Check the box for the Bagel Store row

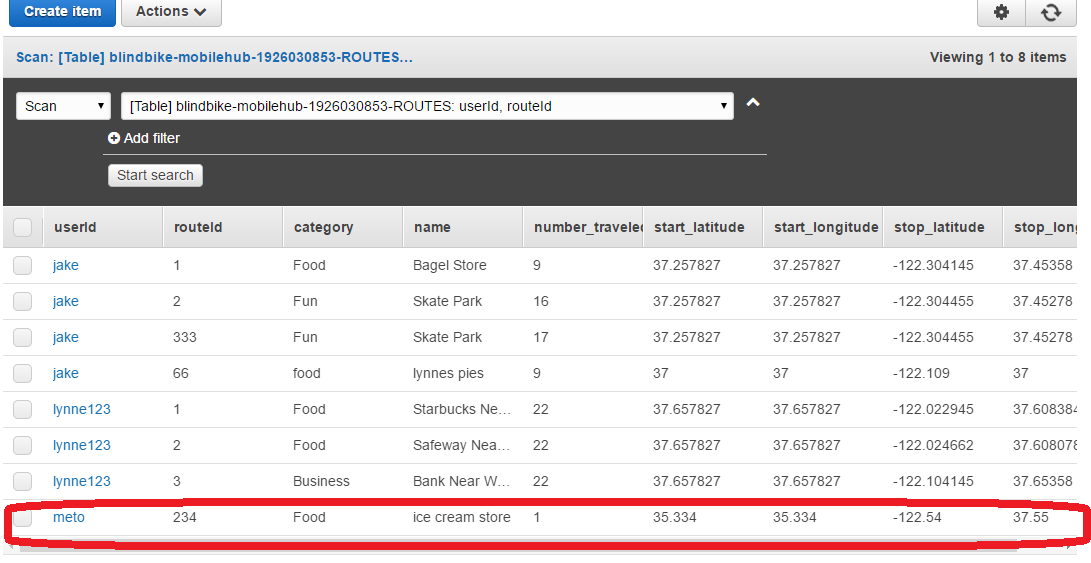pyautogui.click(x=22, y=265)
